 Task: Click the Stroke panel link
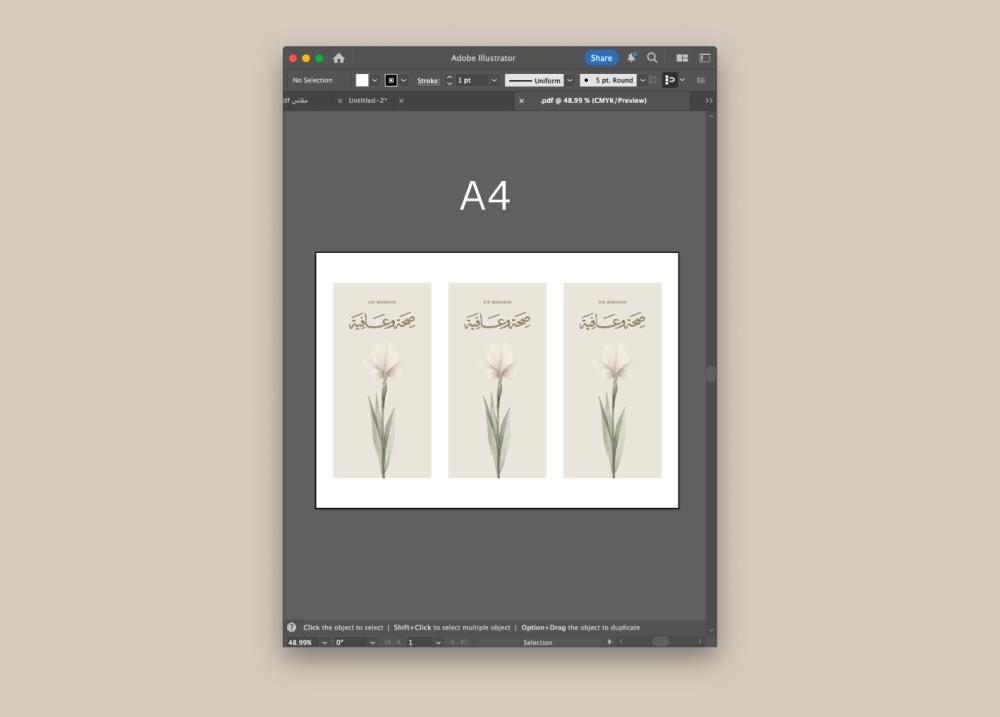tap(428, 80)
